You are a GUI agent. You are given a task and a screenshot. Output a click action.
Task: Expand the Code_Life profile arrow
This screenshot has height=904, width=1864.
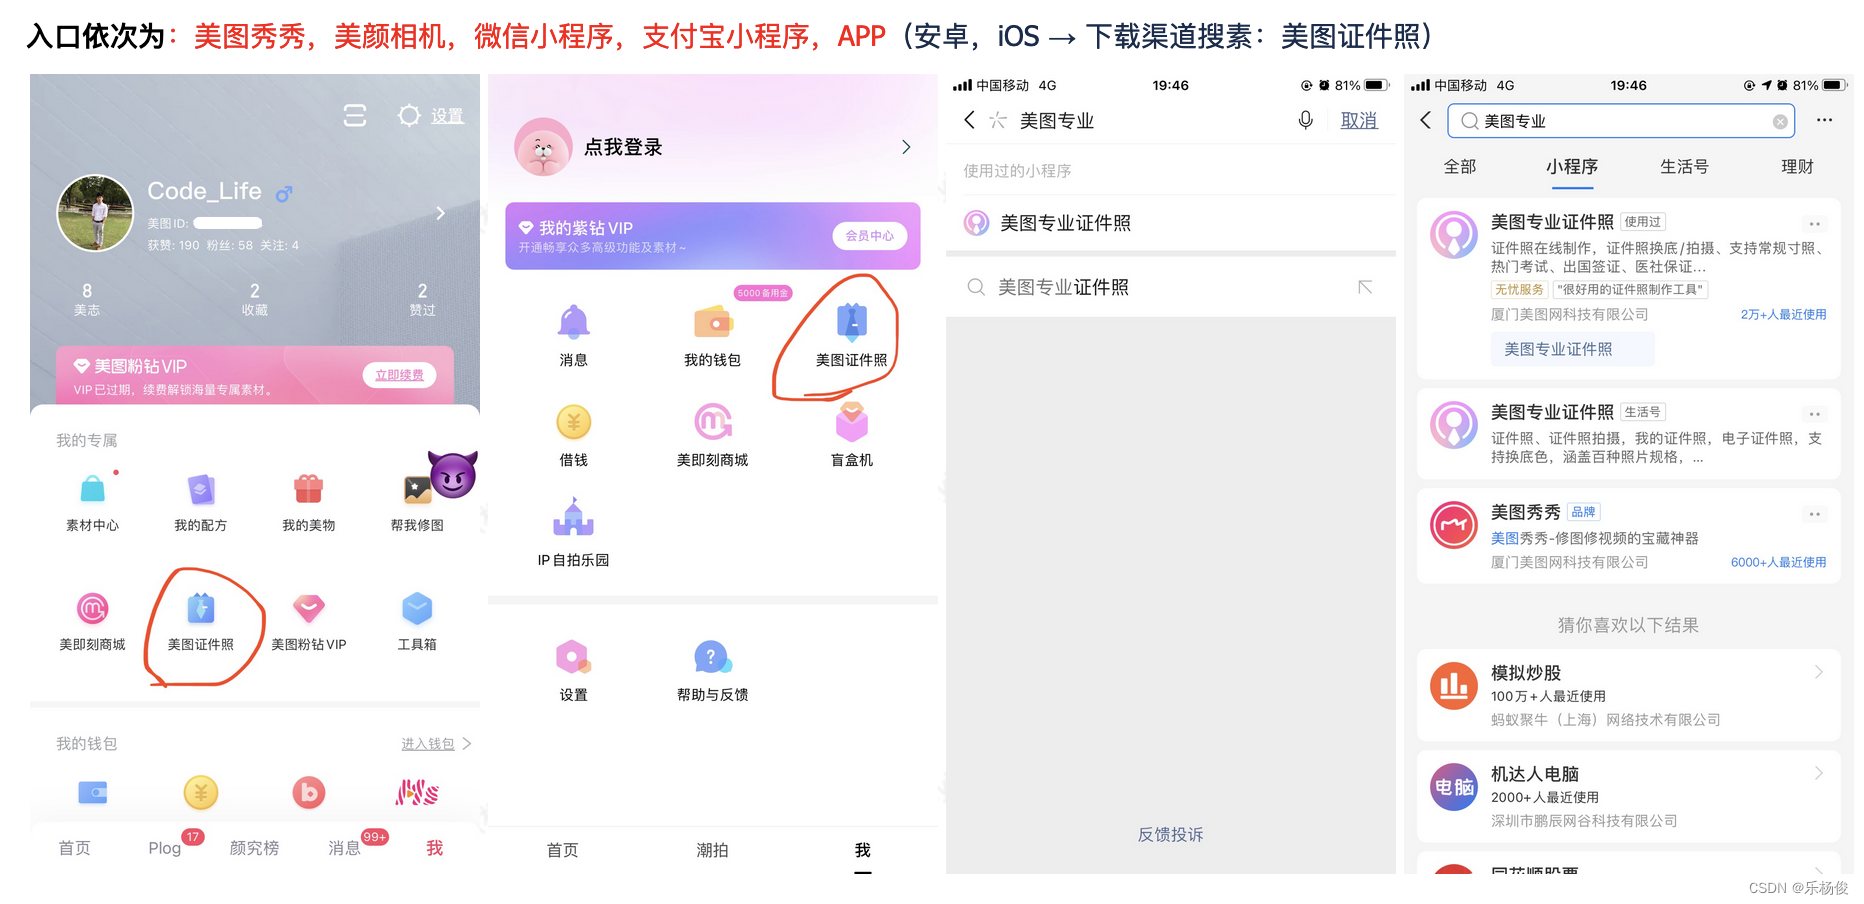[440, 213]
